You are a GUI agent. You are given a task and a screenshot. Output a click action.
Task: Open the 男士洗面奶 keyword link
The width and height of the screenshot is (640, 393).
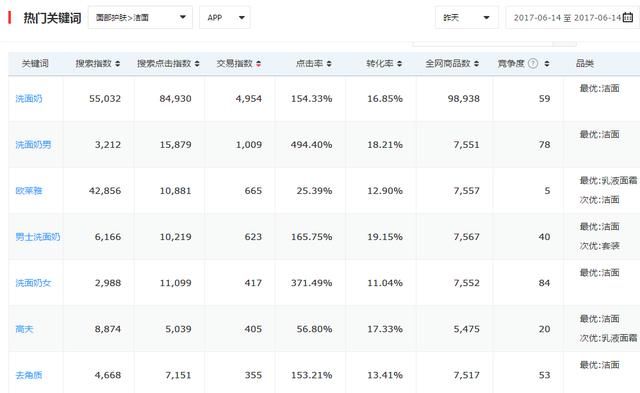38,237
